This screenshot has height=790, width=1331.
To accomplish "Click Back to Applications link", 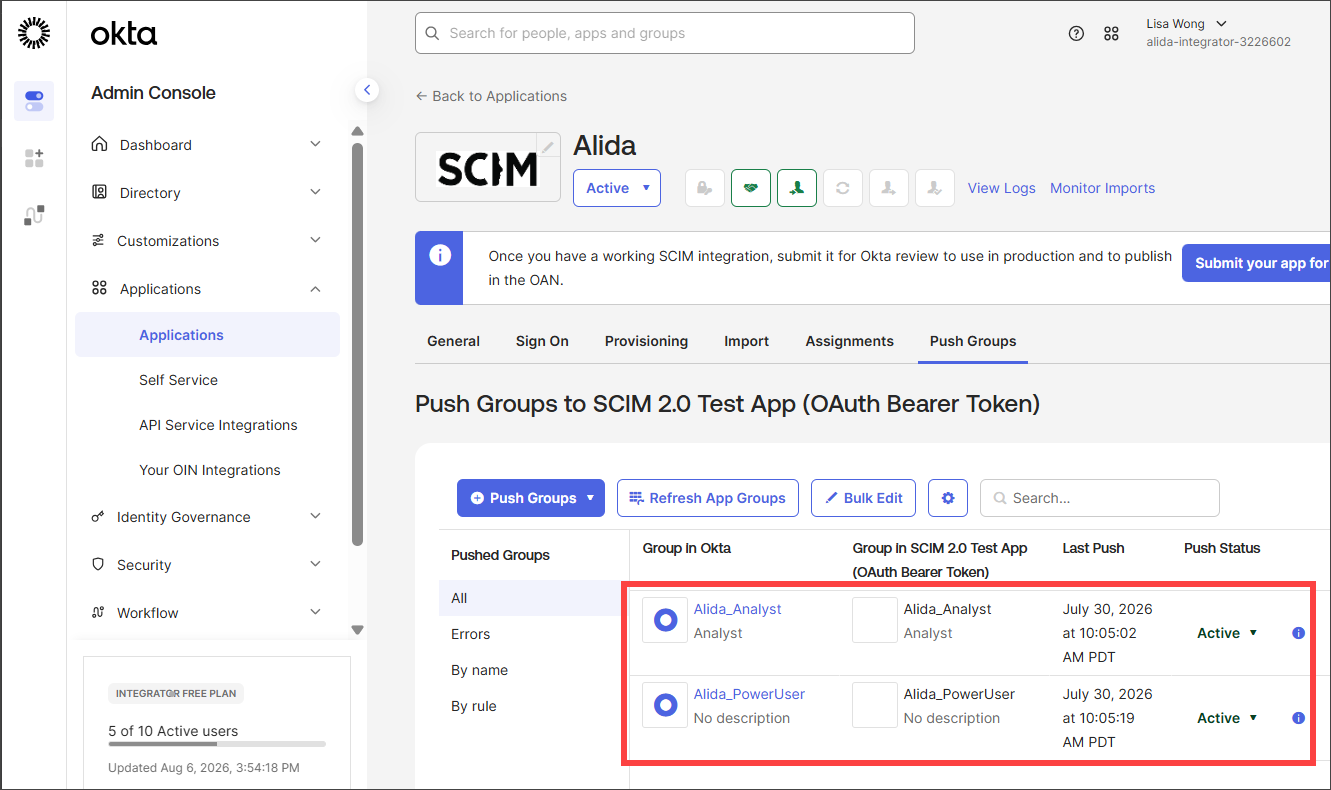I will coord(491,96).
